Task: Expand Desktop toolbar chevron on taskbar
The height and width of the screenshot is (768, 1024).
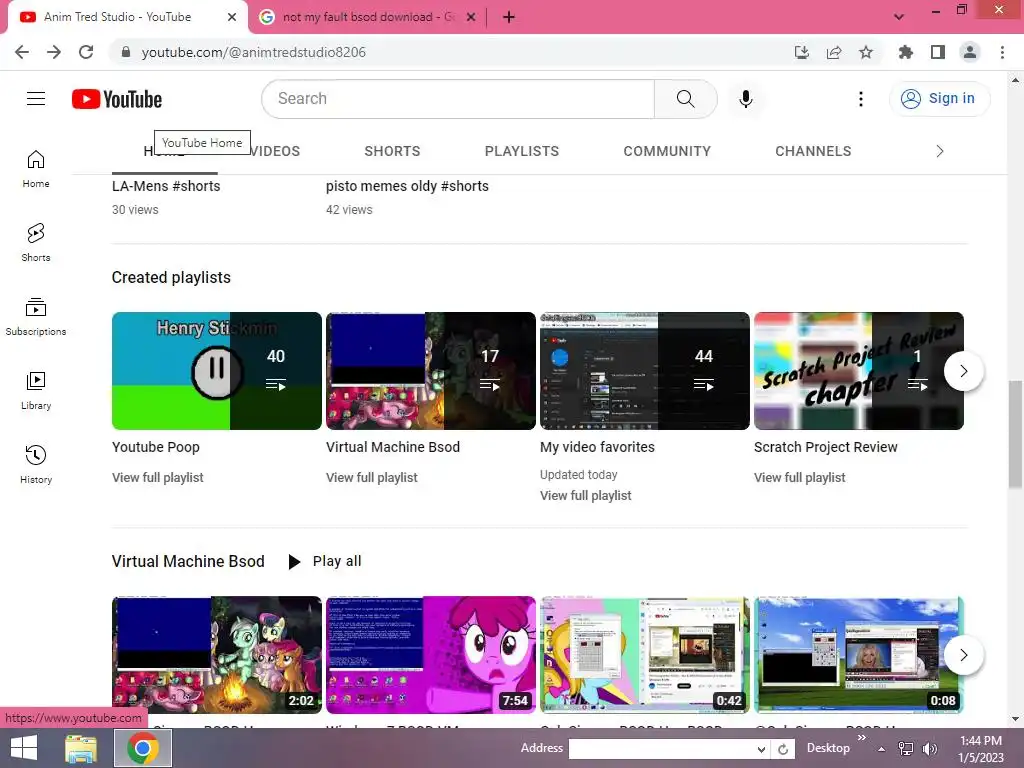Action: point(861,738)
